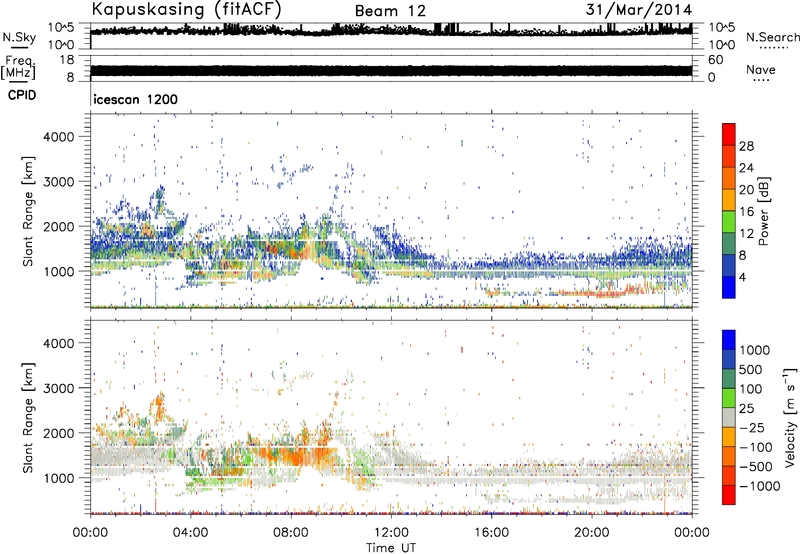Click the blue bottom segment of Power colorbar
Image resolution: width=800 pixels, height=554 pixels.
coord(729,287)
